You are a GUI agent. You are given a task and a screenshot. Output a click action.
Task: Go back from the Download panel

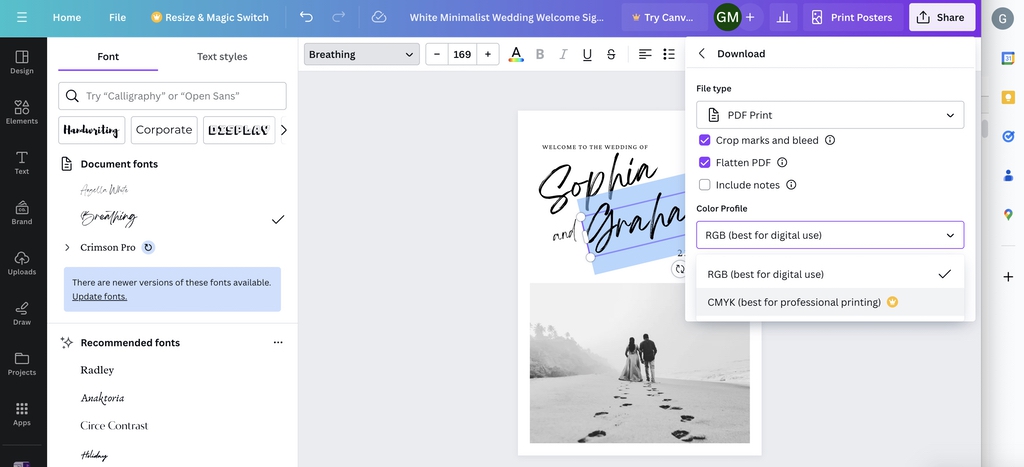click(702, 54)
